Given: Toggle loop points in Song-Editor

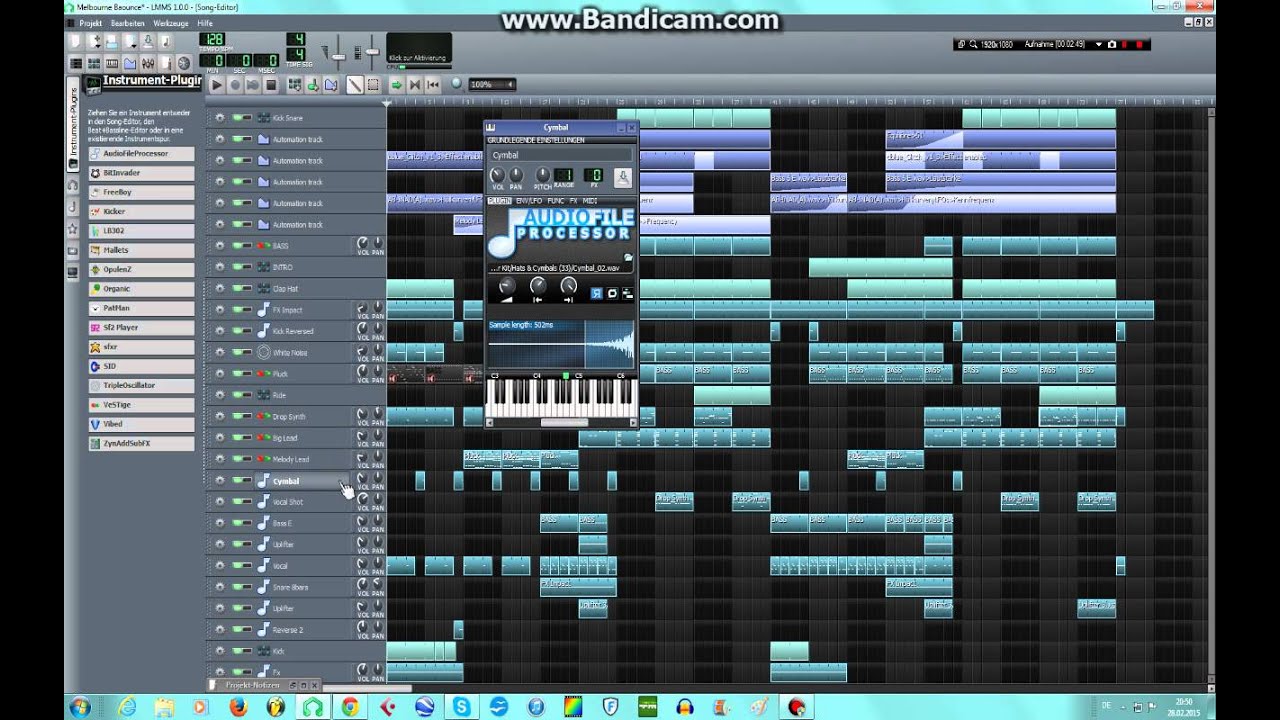Looking at the screenshot, I should pyautogui.click(x=415, y=85).
